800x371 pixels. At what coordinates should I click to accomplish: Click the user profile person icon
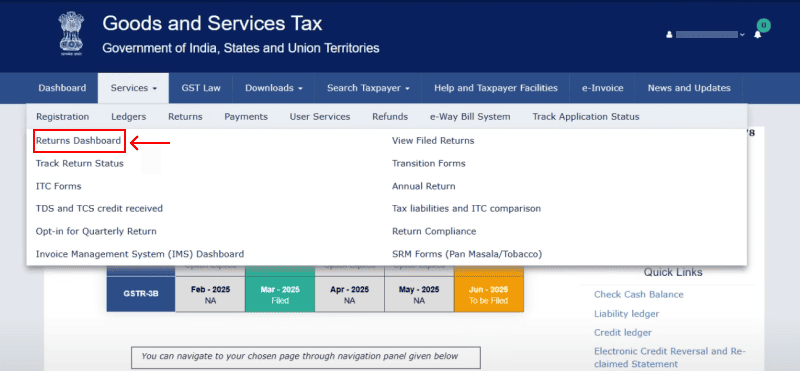pyautogui.click(x=669, y=35)
